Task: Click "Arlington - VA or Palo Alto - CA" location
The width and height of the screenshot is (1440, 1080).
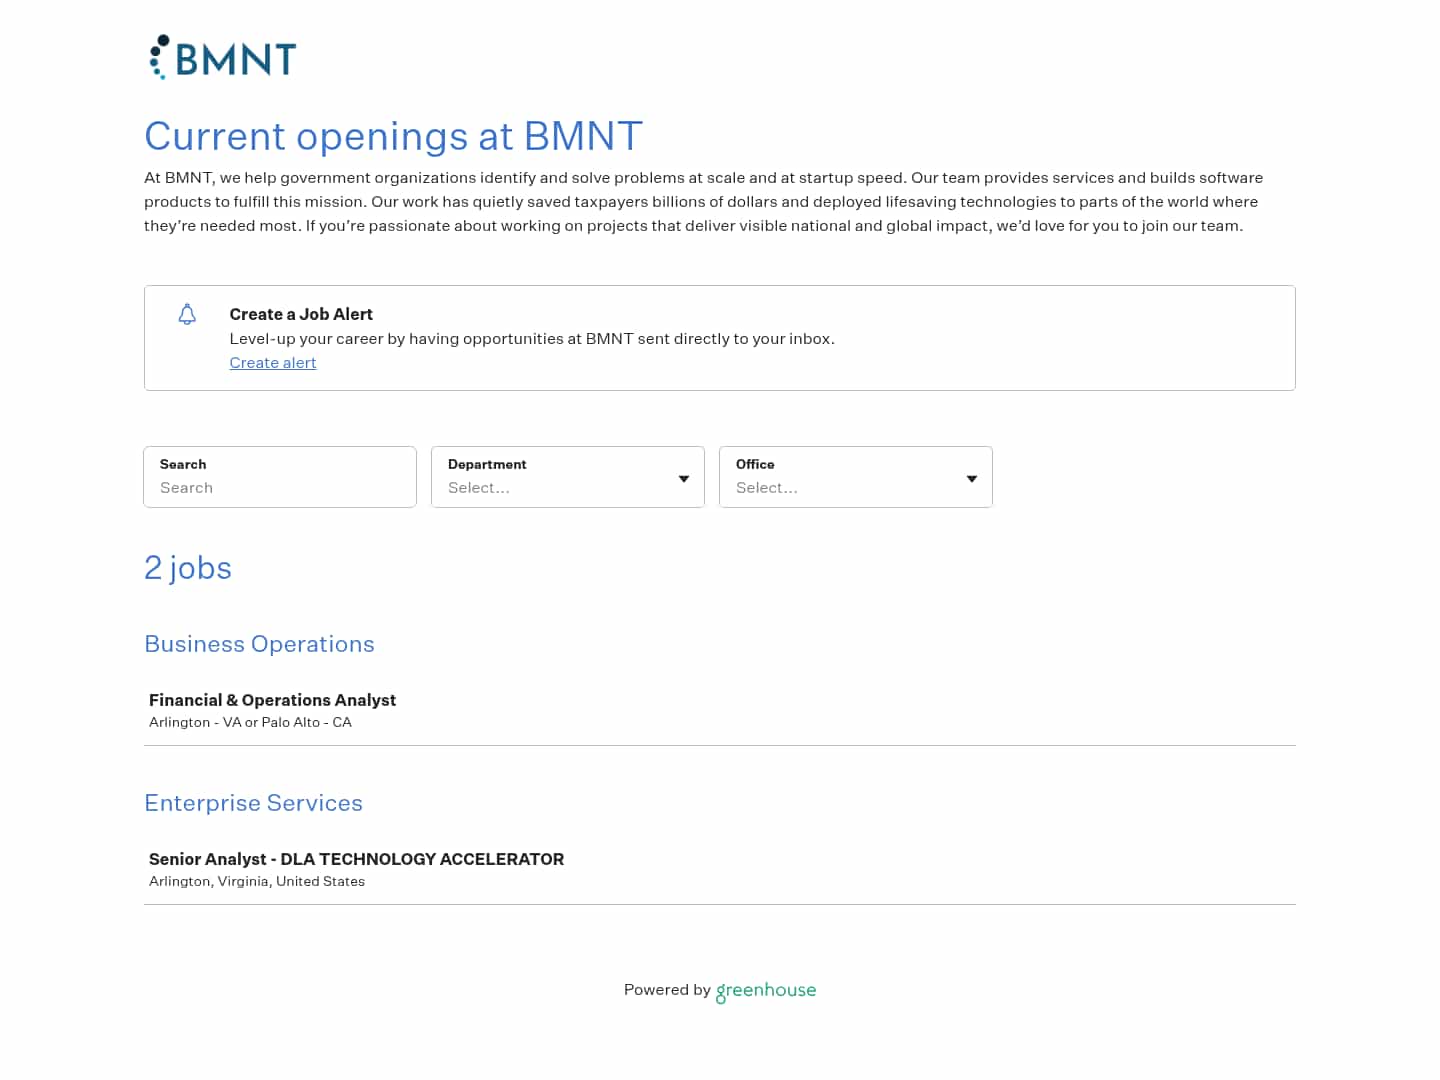Action: 250,722
